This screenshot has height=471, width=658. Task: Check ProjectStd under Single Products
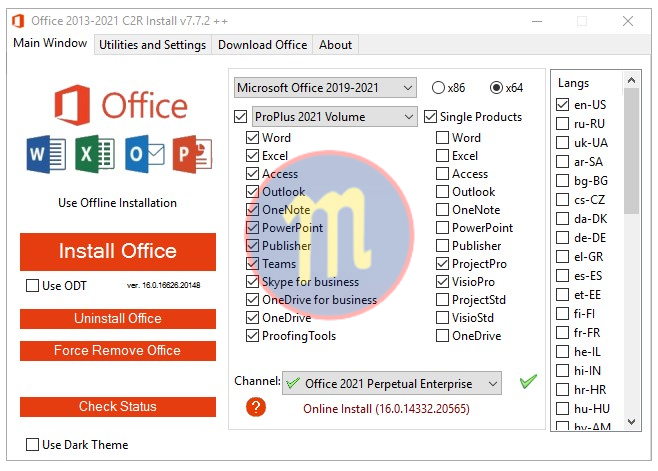pos(442,300)
